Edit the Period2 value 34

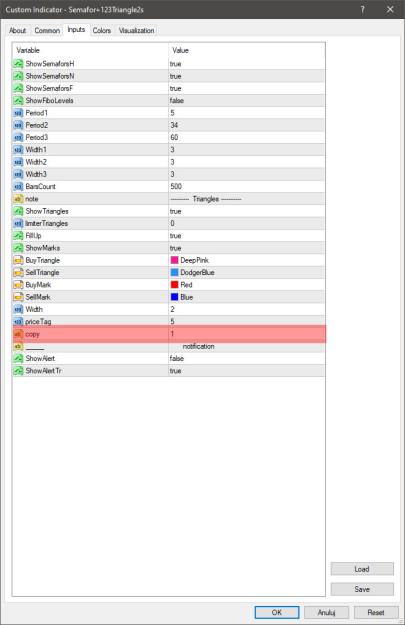click(247, 125)
